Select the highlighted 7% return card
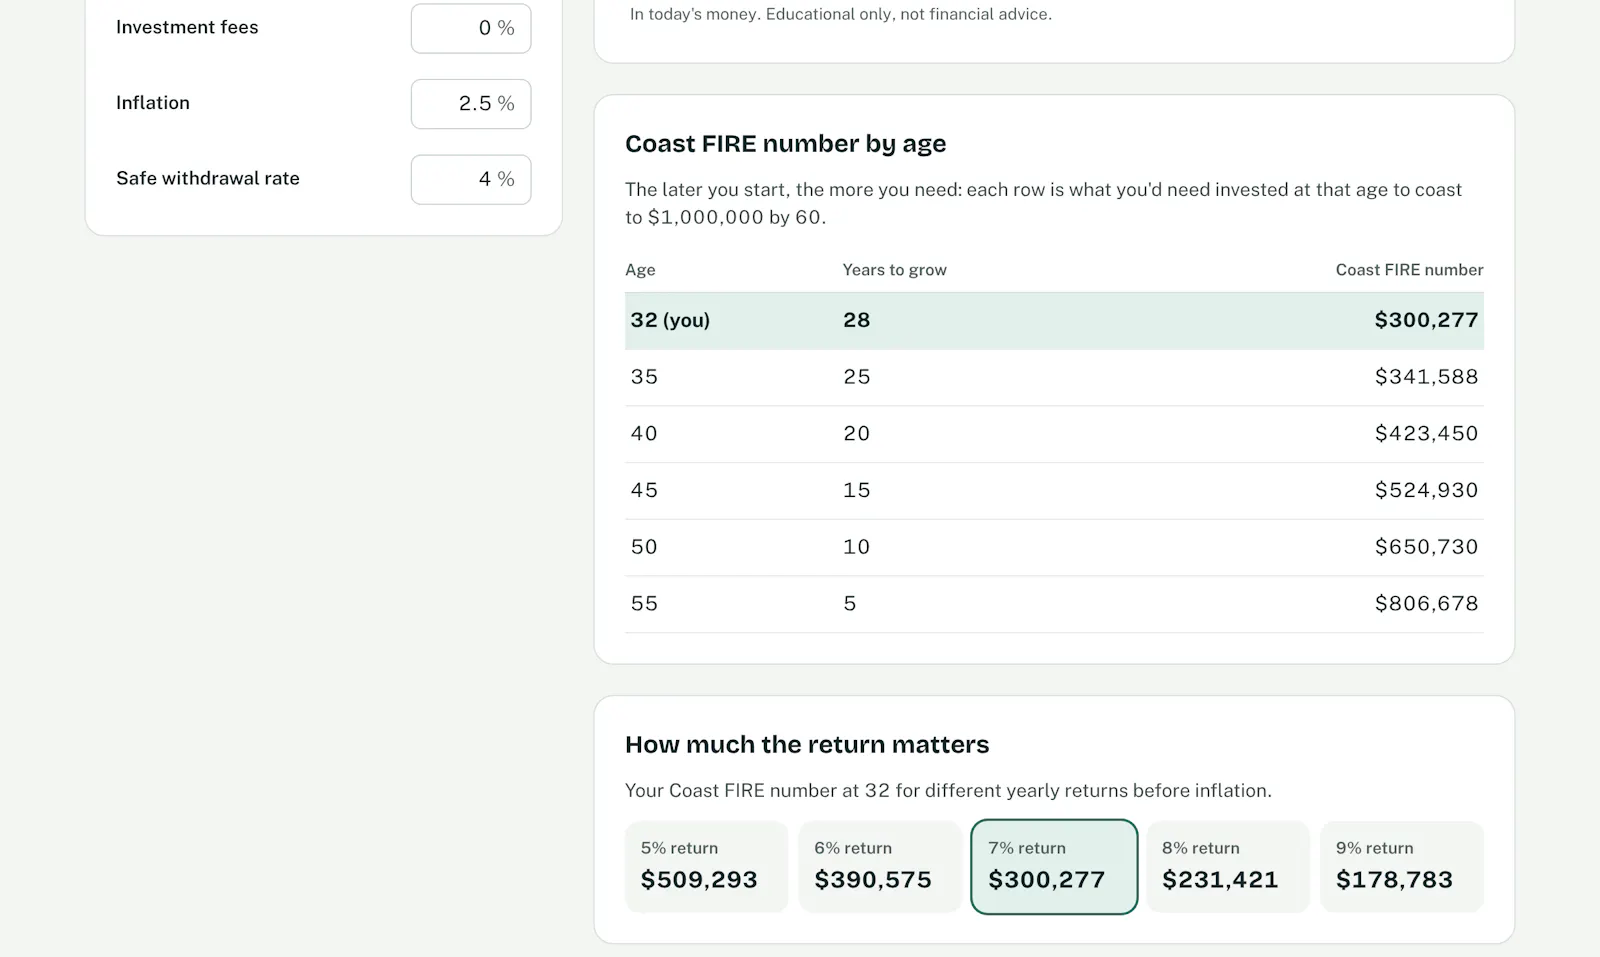The width and height of the screenshot is (1600, 957). pos(1054,866)
